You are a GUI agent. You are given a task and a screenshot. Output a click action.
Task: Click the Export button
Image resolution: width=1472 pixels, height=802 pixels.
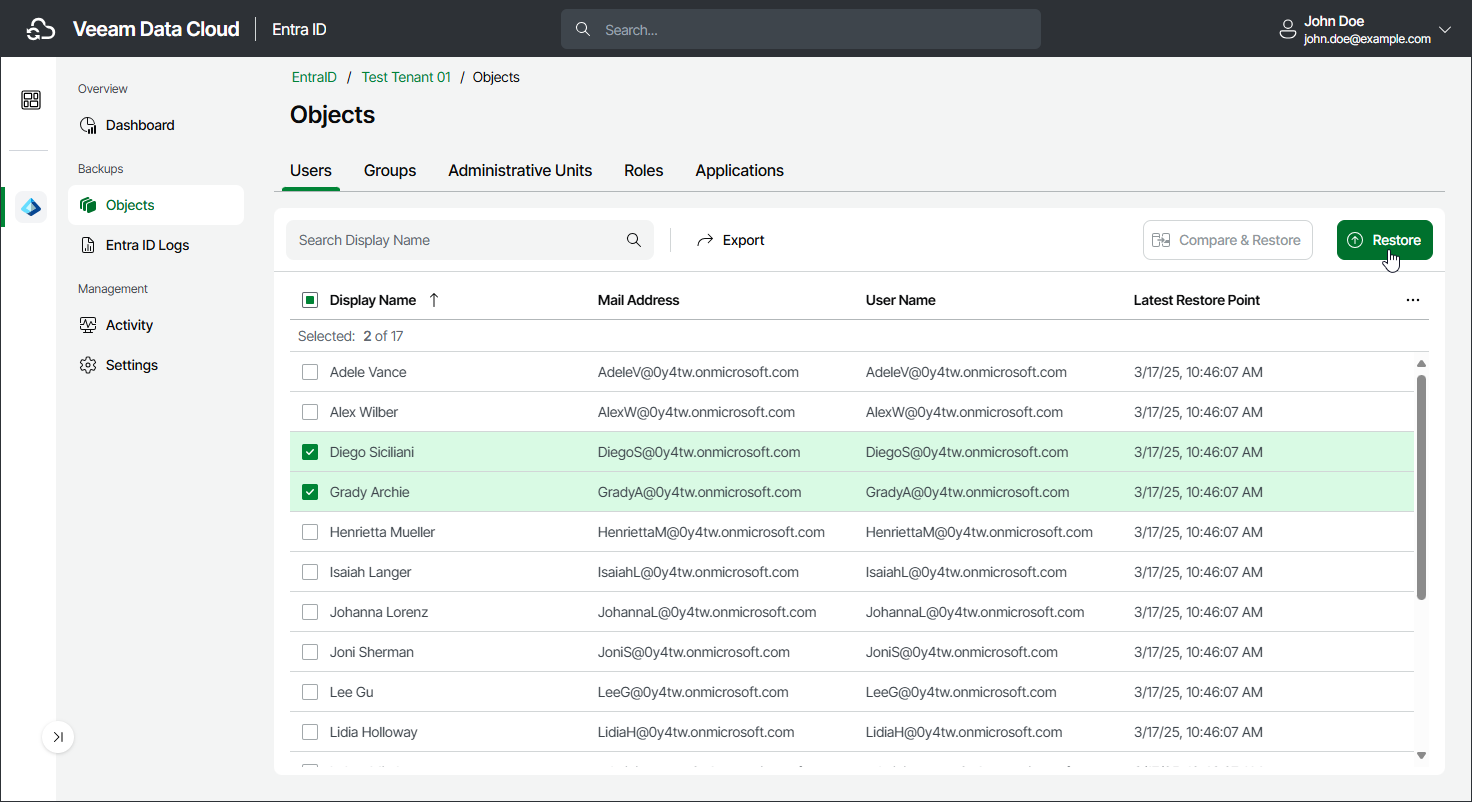pyautogui.click(x=731, y=240)
